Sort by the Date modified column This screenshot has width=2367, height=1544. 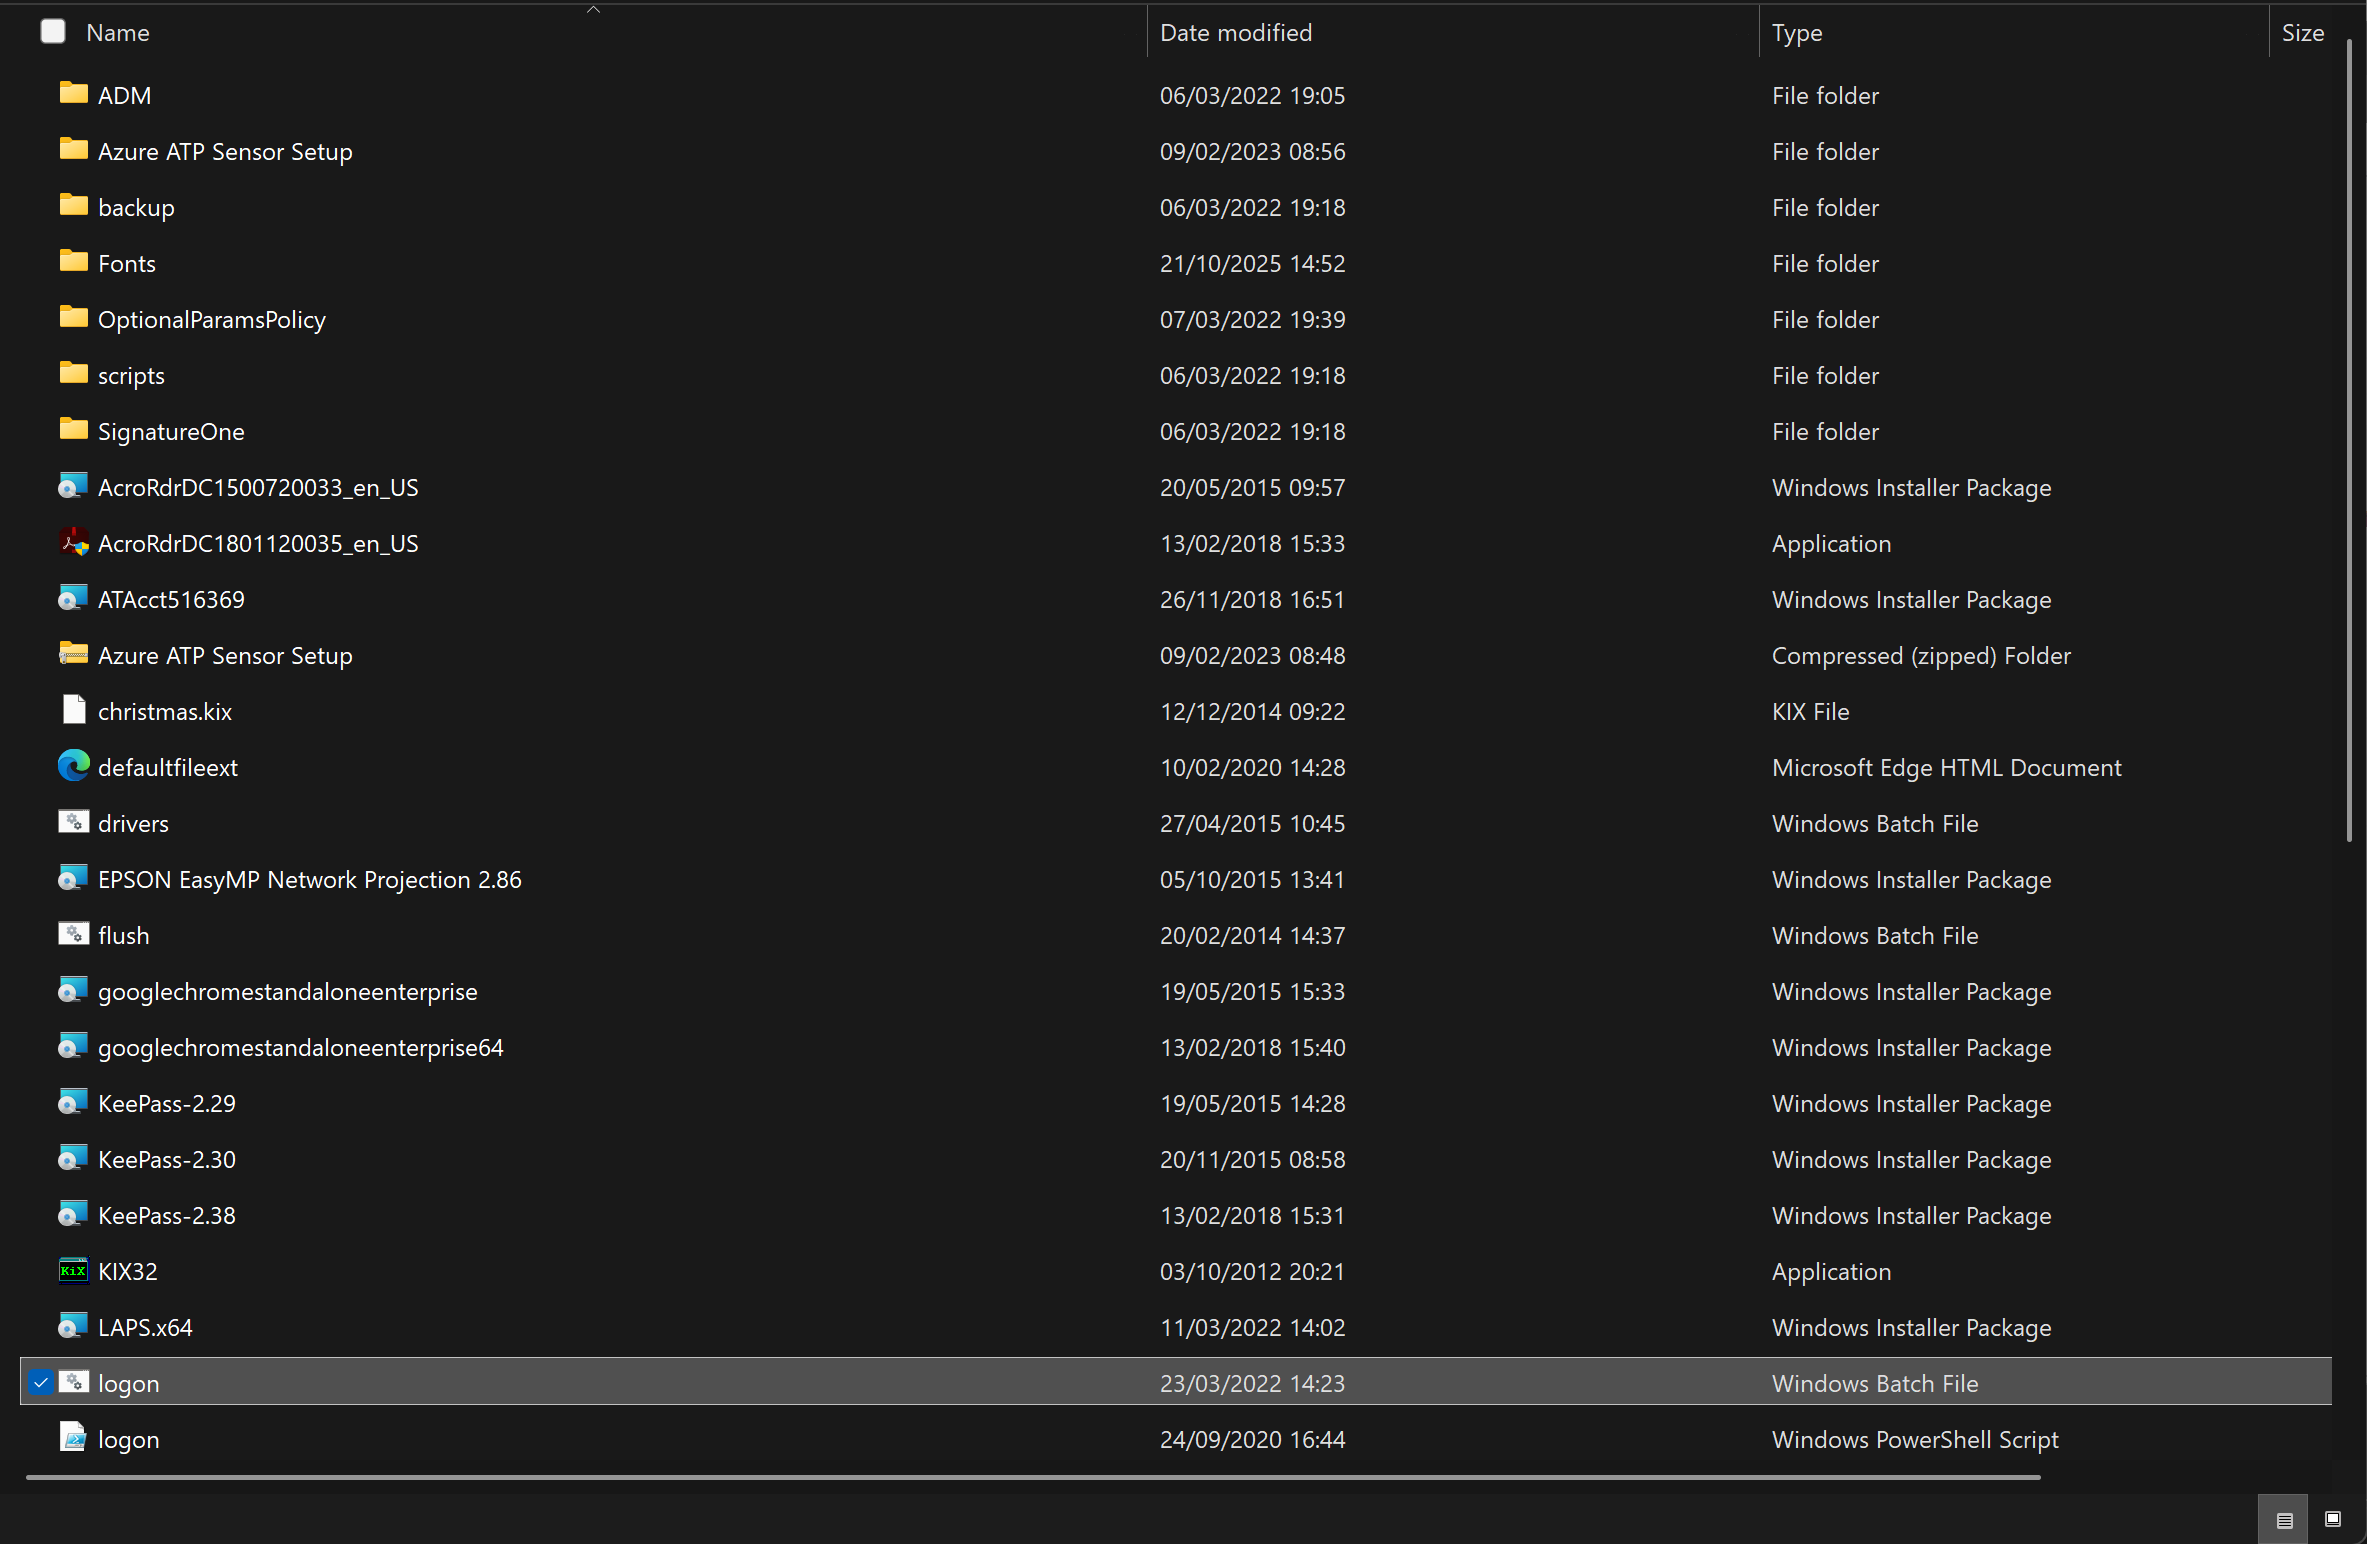(x=1235, y=33)
